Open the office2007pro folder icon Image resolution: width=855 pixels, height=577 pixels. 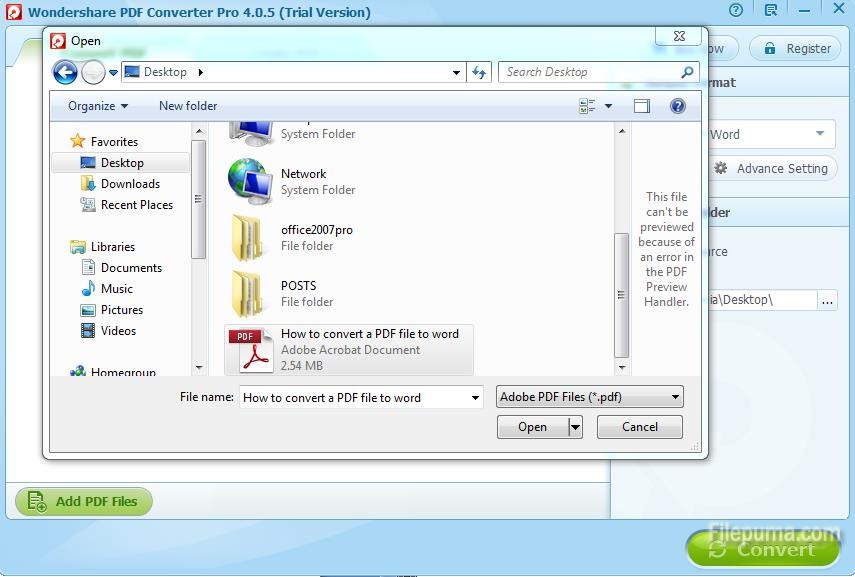247,237
